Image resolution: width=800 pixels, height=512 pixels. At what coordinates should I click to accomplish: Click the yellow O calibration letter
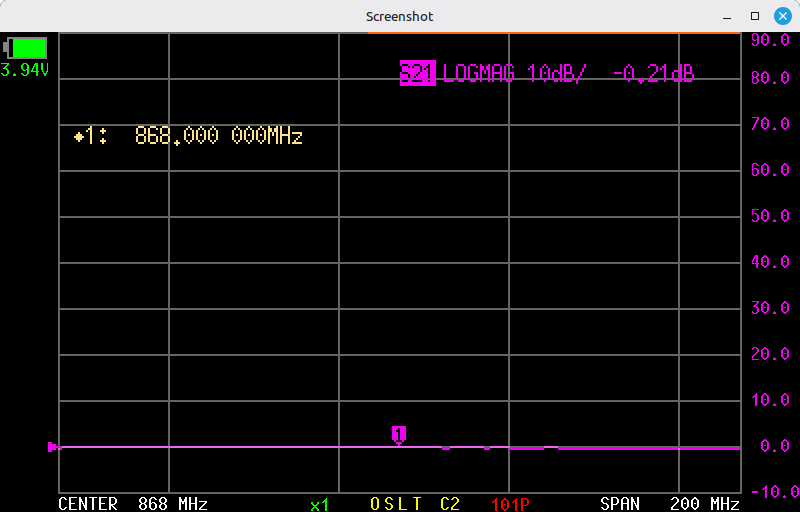pyautogui.click(x=376, y=504)
